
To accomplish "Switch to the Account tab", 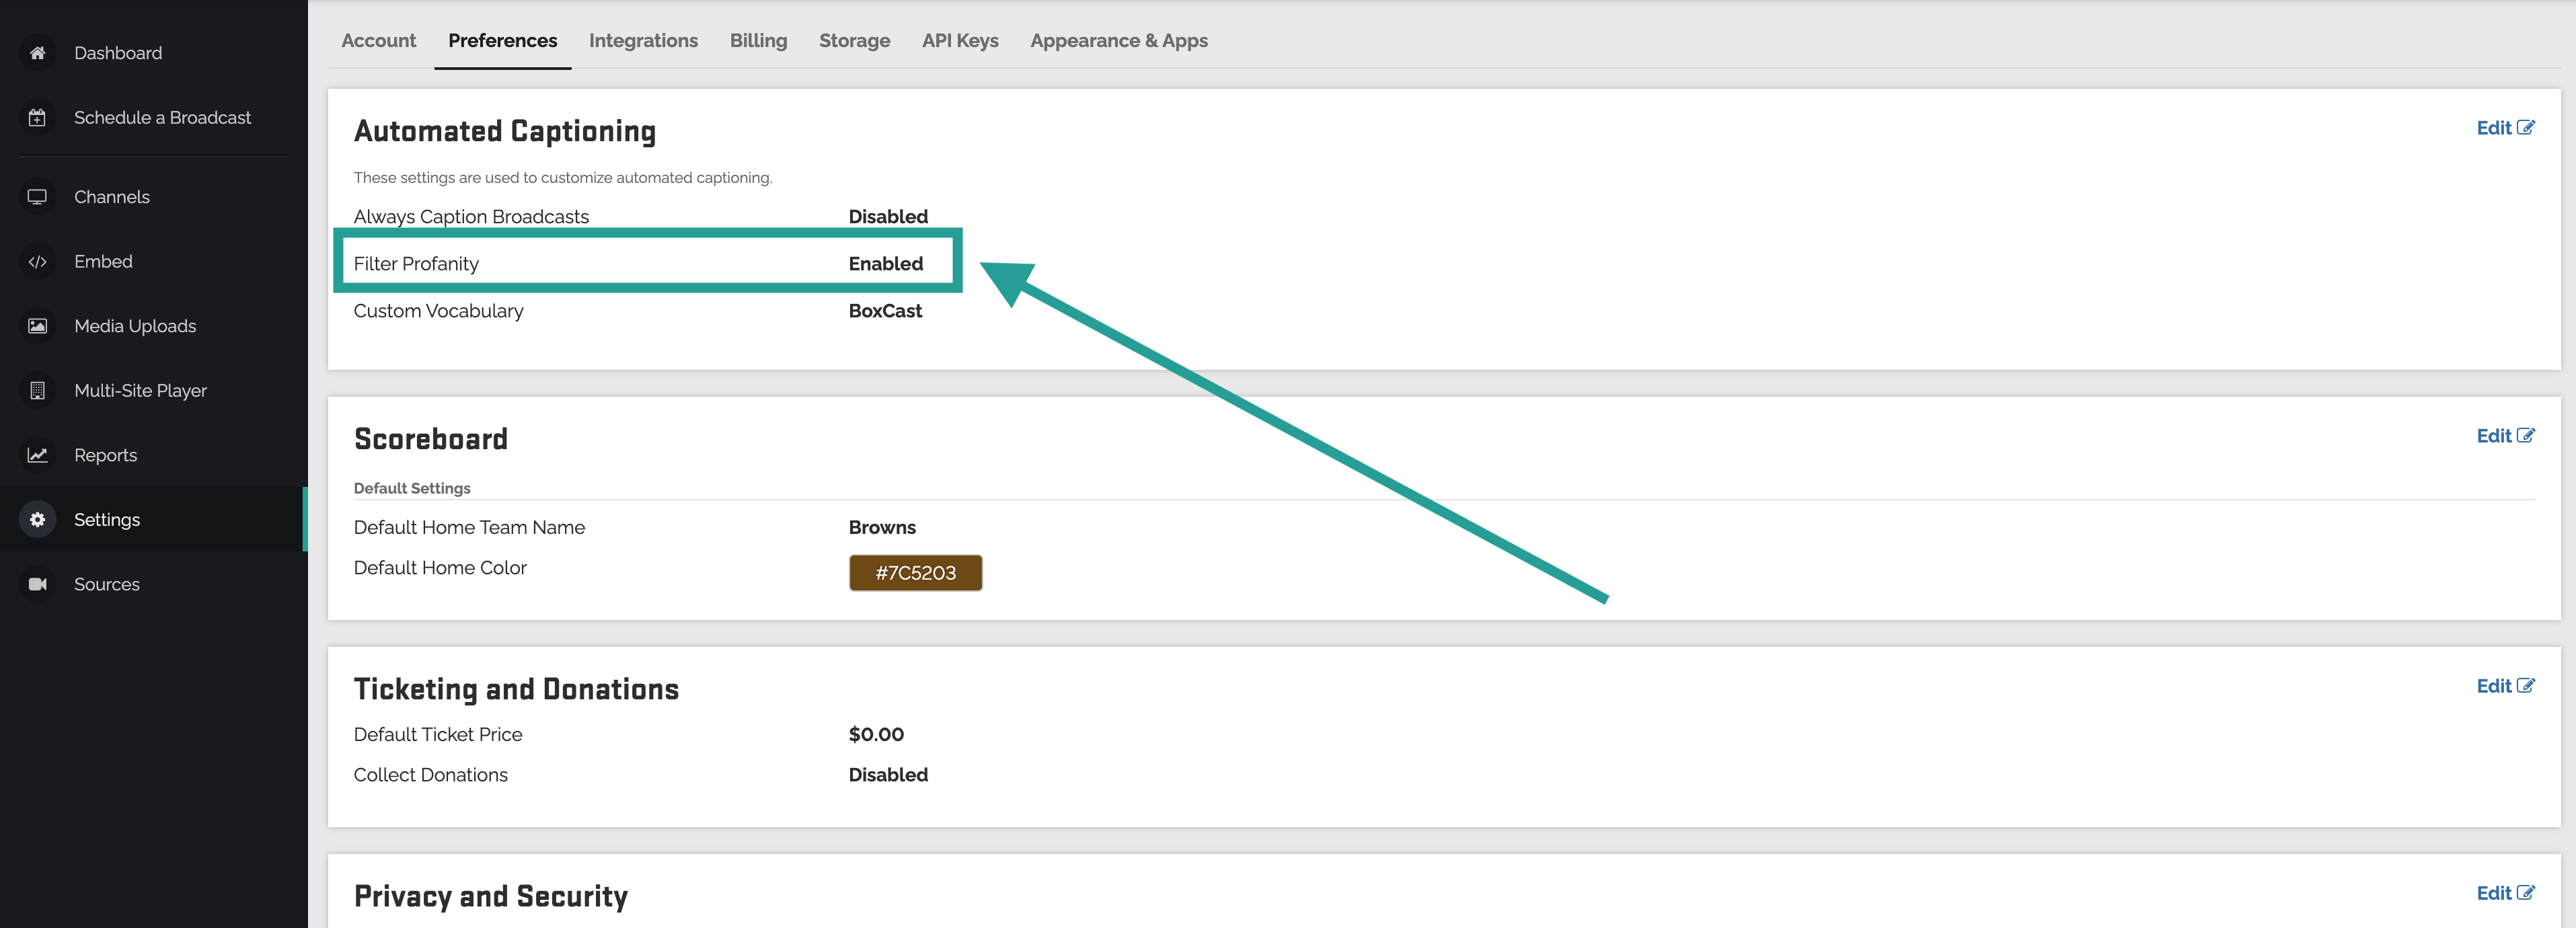I will click(x=378, y=41).
